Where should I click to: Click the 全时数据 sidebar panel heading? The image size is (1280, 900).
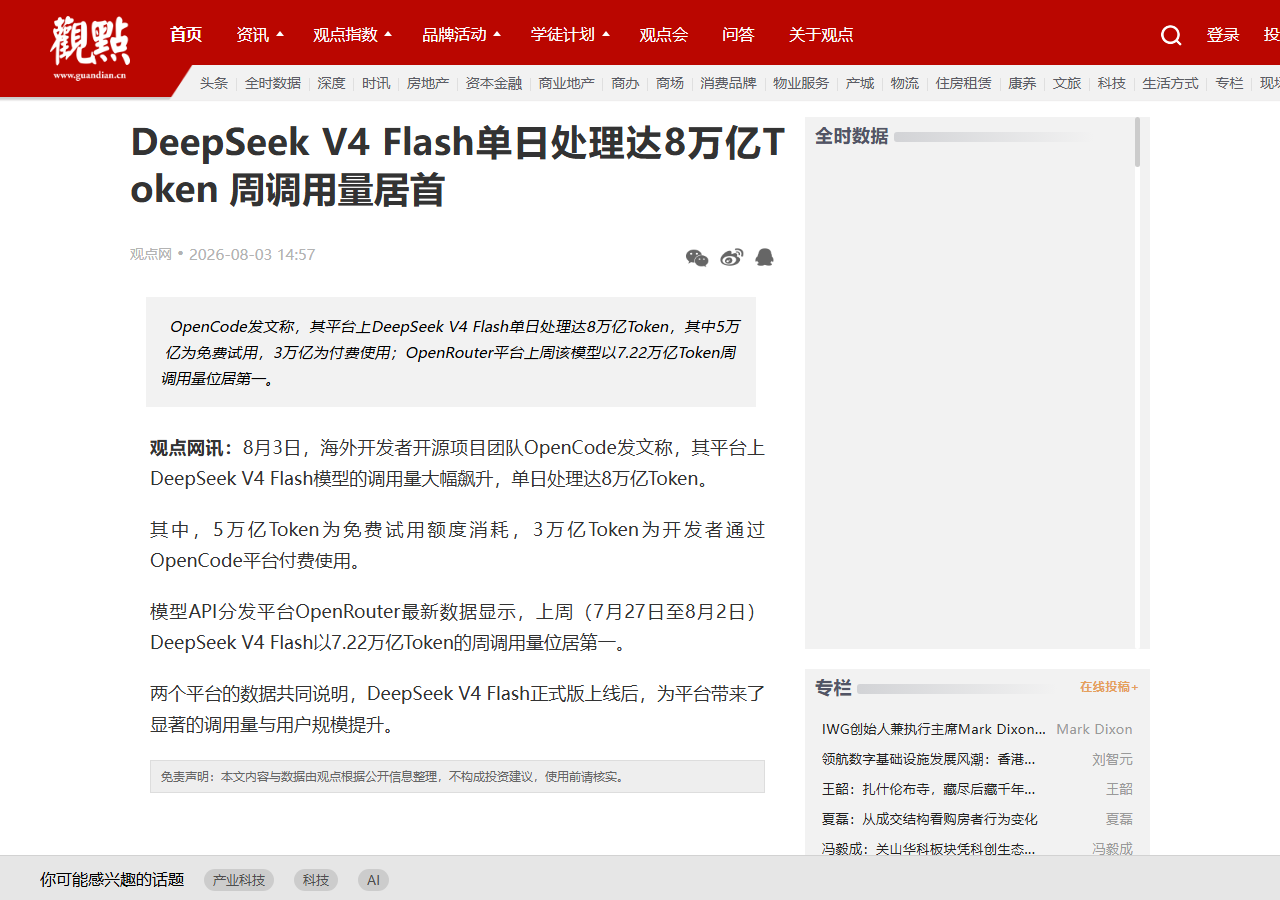pyautogui.click(x=851, y=136)
